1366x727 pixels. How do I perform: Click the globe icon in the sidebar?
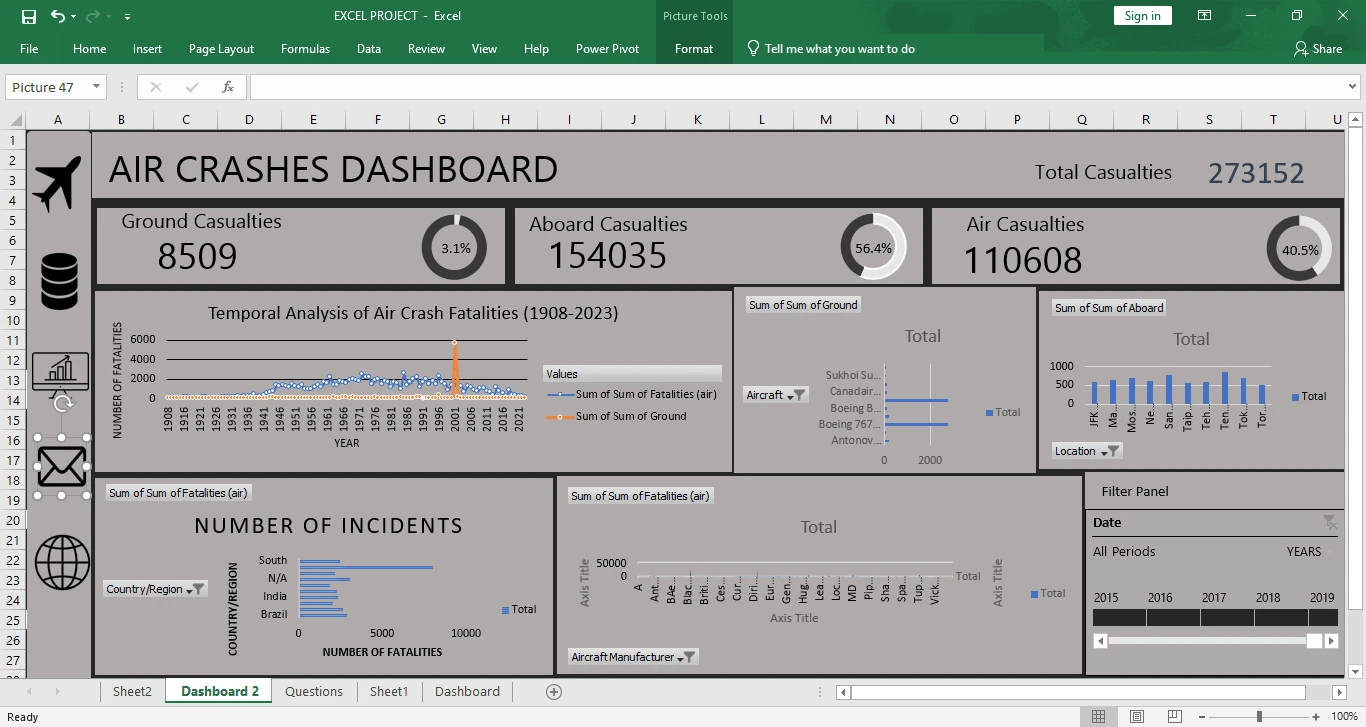point(62,562)
